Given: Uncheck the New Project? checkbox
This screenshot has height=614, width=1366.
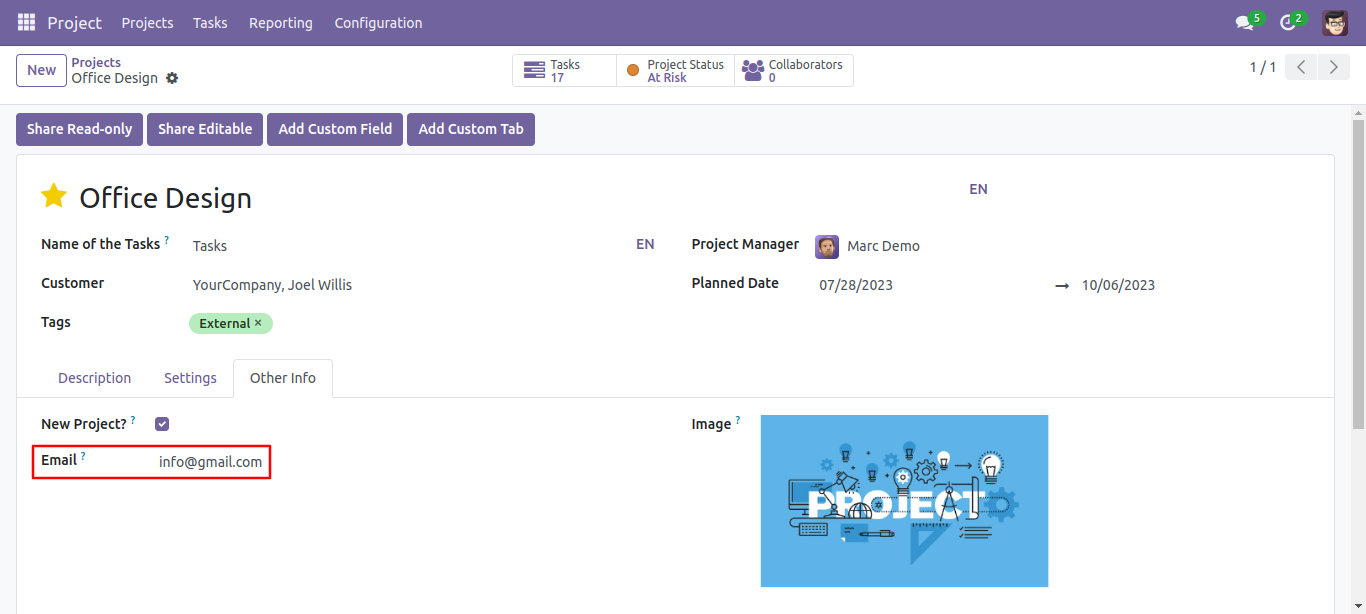Looking at the screenshot, I should [162, 424].
